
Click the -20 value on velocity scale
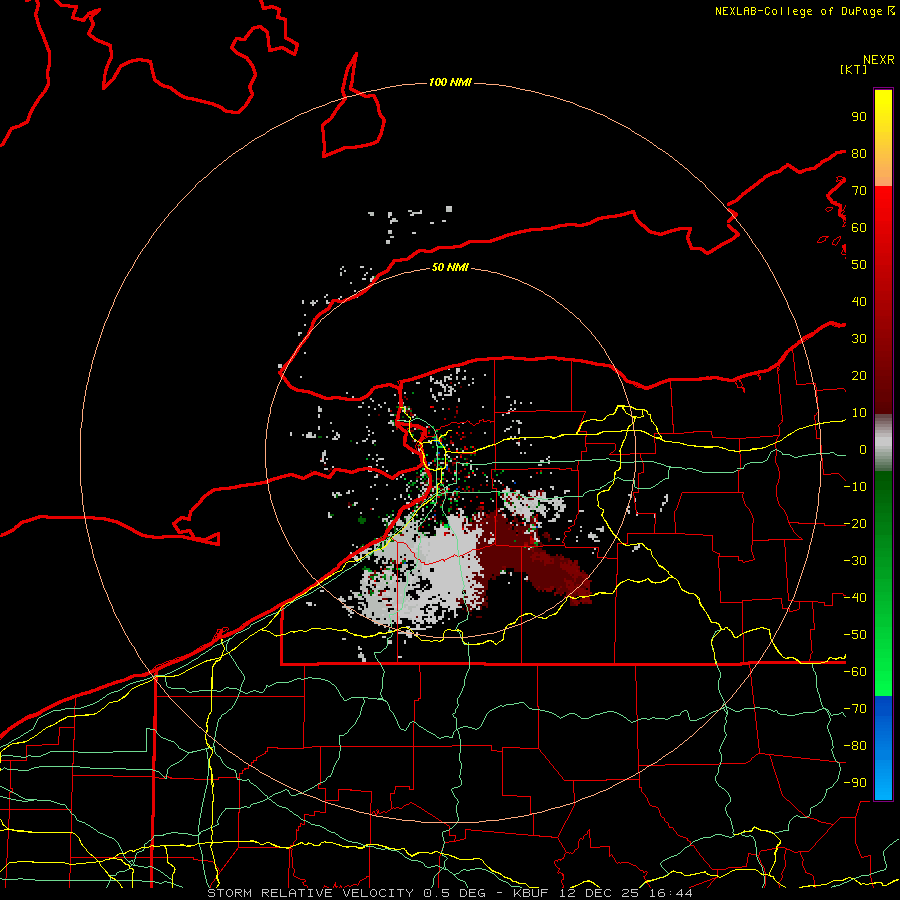(855, 523)
